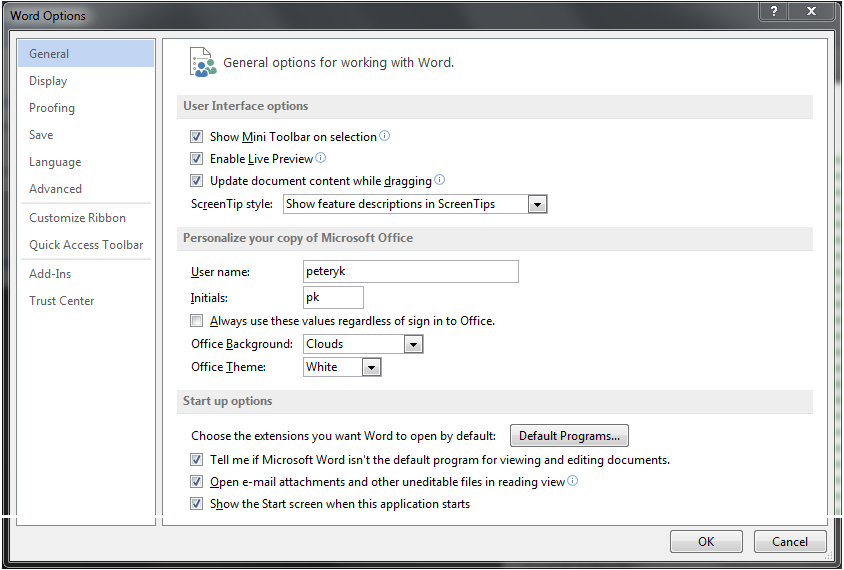
Task: Switch to the Advanced category
Action: point(86,189)
